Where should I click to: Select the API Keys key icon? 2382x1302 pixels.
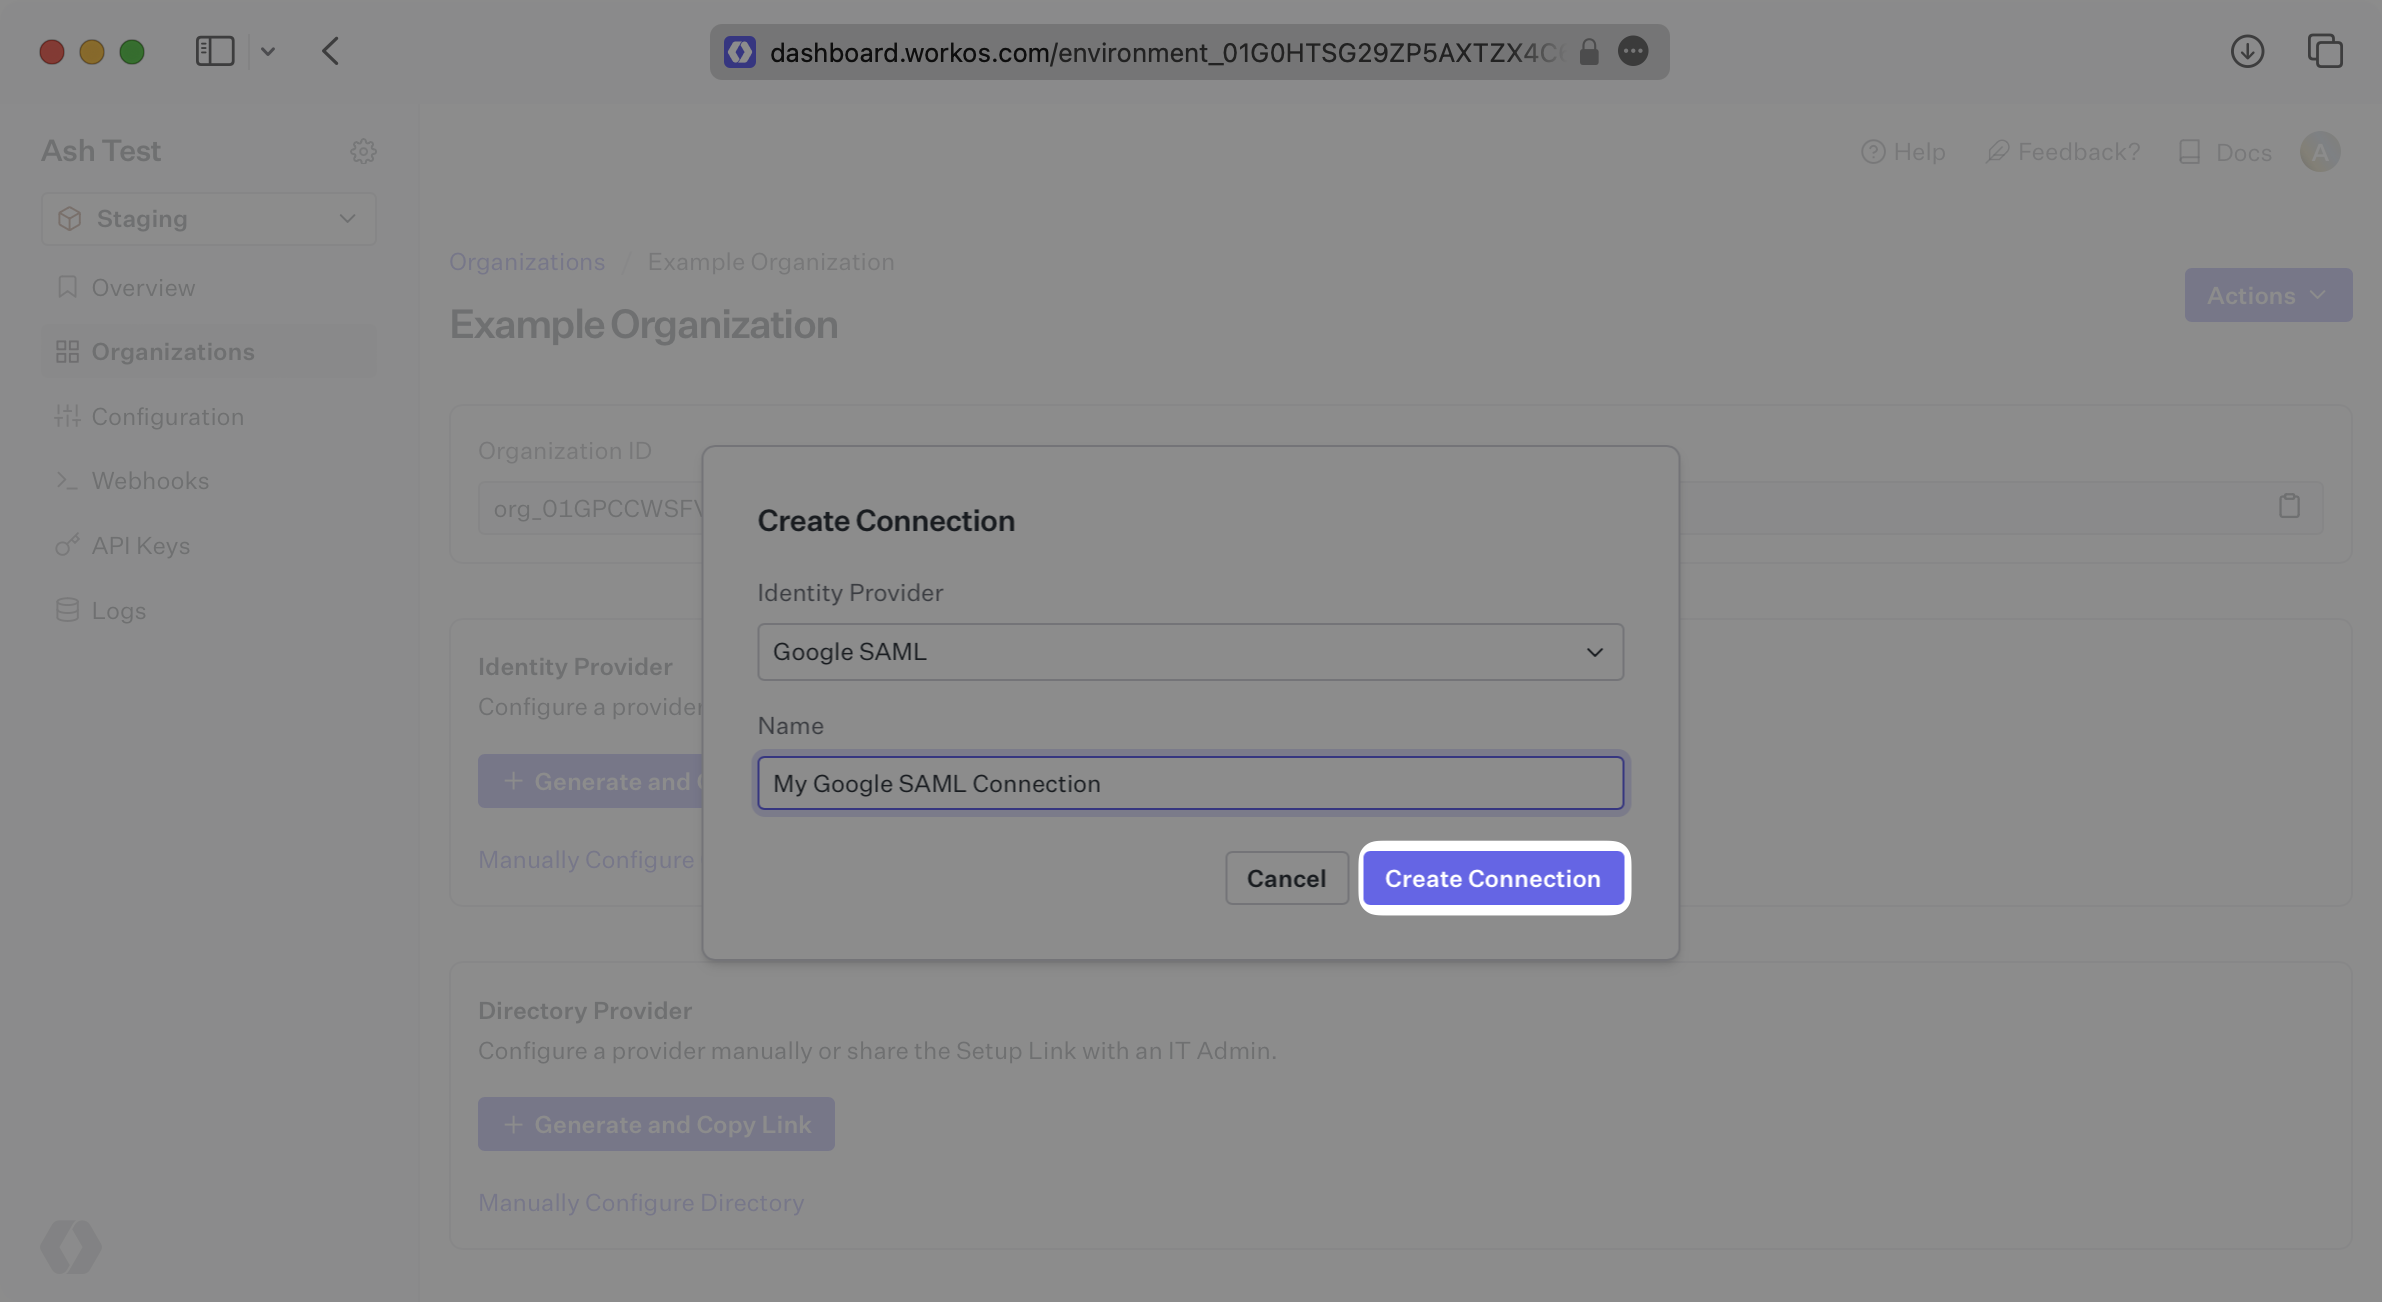66,545
